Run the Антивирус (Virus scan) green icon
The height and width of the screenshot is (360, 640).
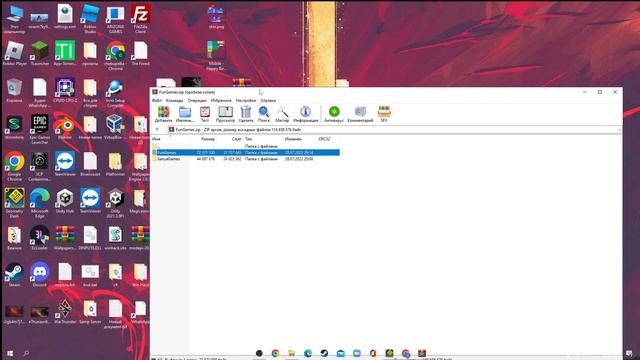coord(334,114)
